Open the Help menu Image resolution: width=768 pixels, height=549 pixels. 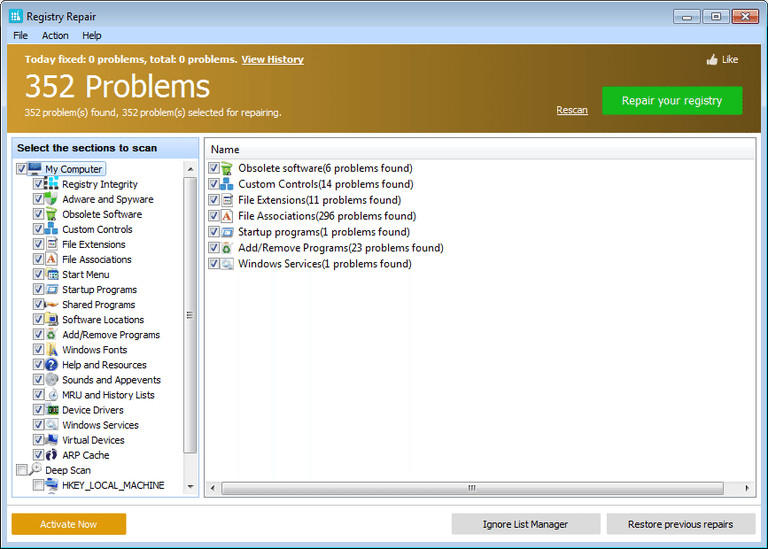click(x=92, y=35)
